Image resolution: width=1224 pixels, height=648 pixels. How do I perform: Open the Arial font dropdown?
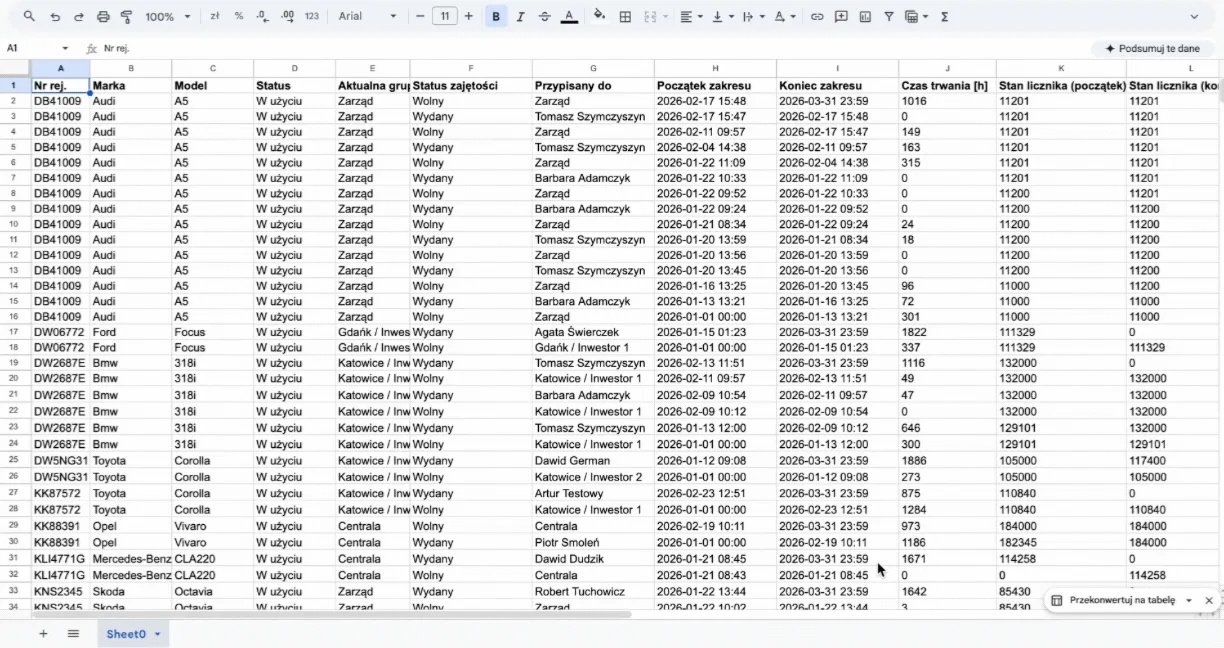point(367,16)
